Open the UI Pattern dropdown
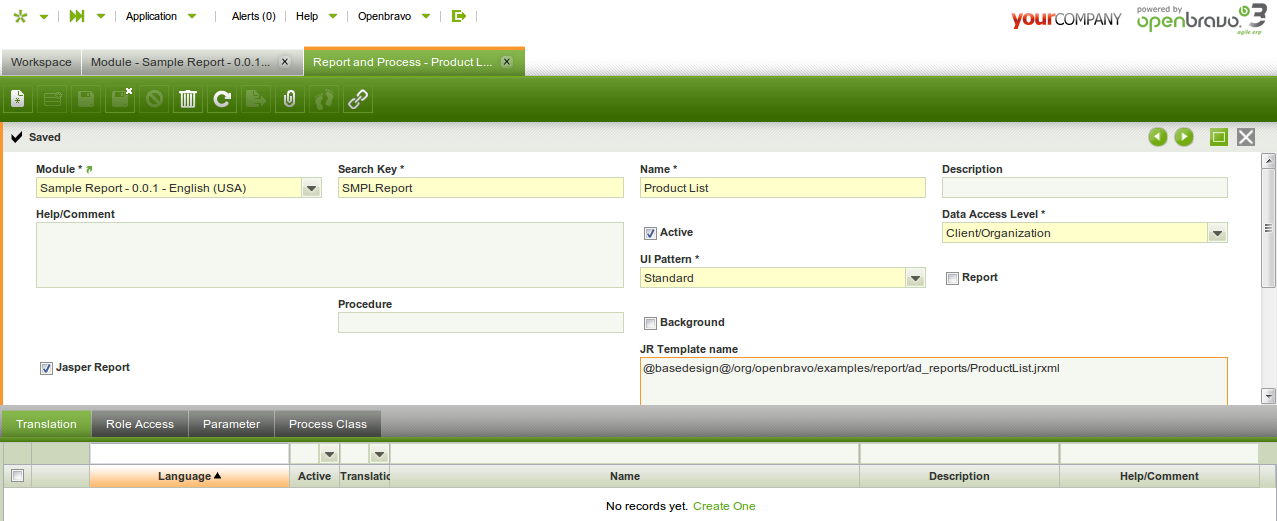 tap(915, 278)
